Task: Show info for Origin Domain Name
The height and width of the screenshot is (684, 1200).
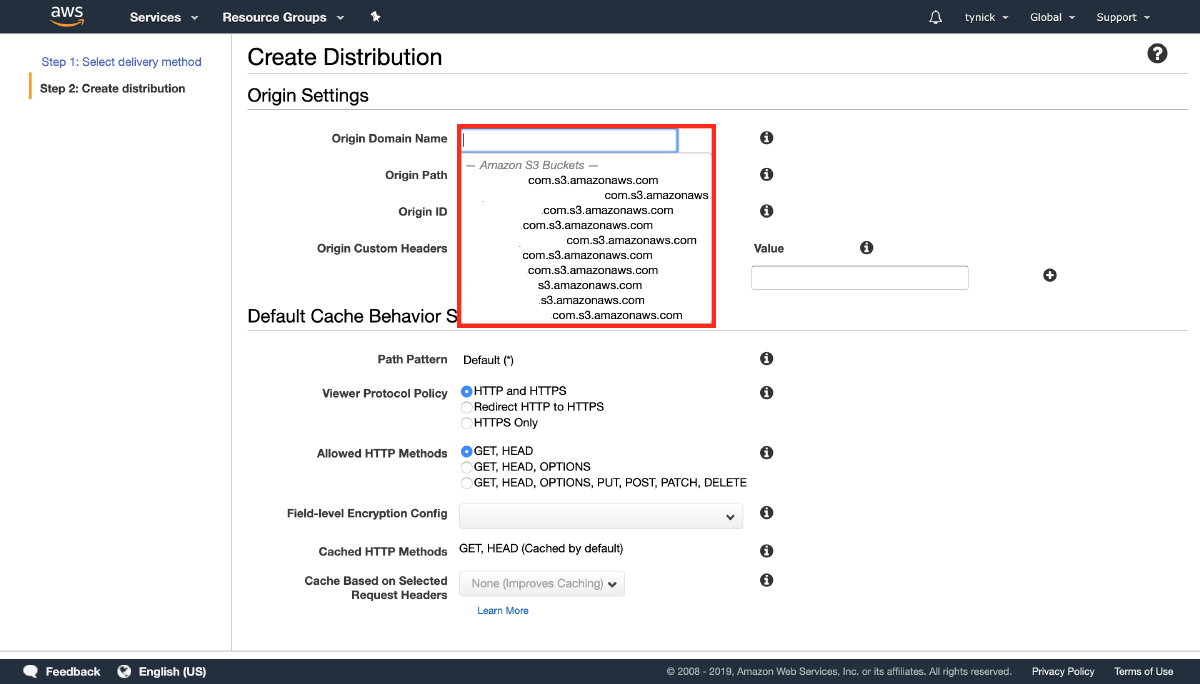Action: point(767,138)
